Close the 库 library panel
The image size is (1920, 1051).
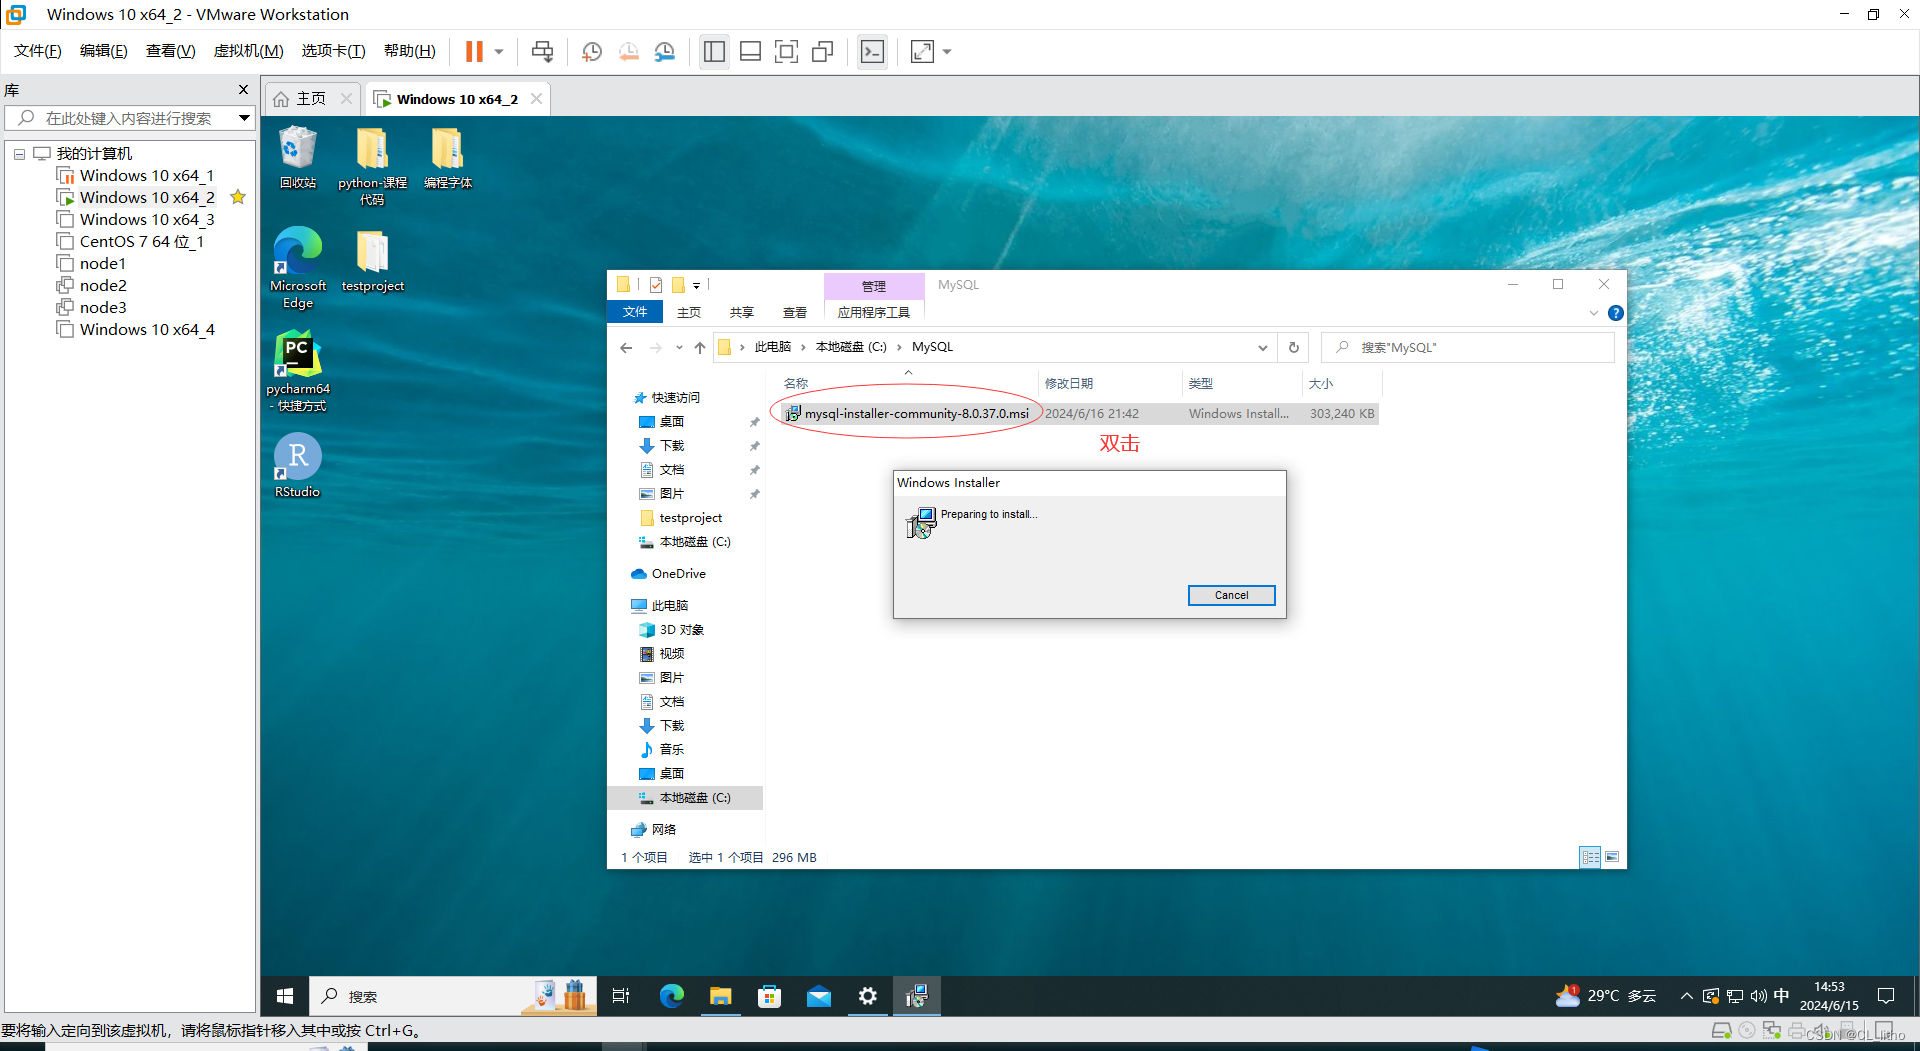[x=243, y=89]
